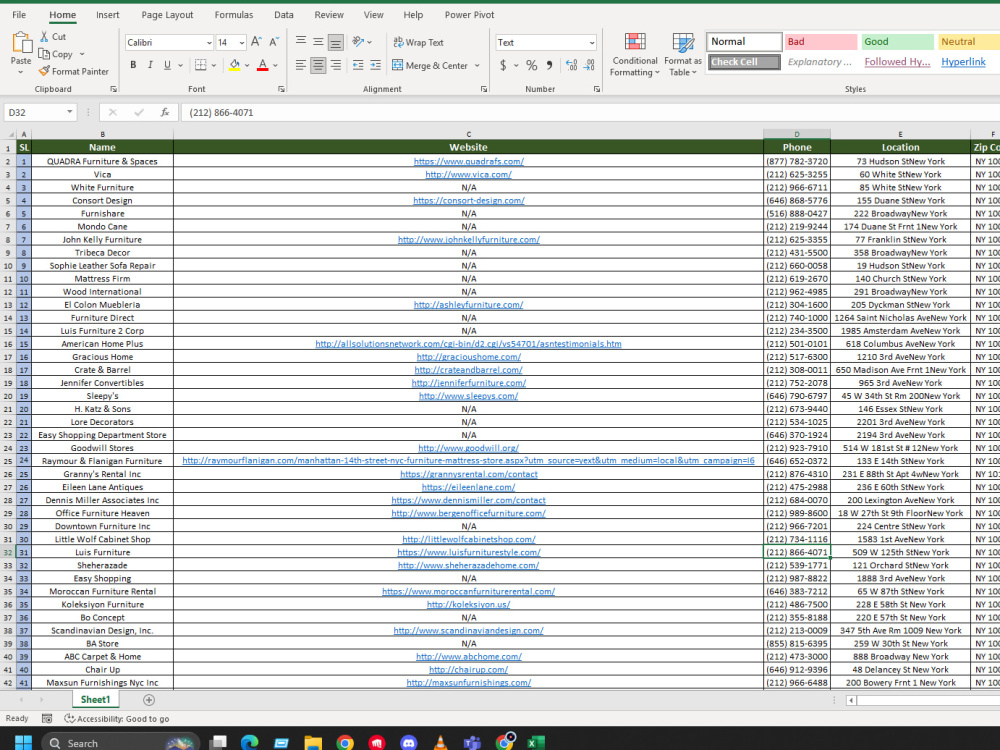Screen dimensions: 1000x750
Task: Open the Clipboard pane launcher
Action: tap(114, 89)
